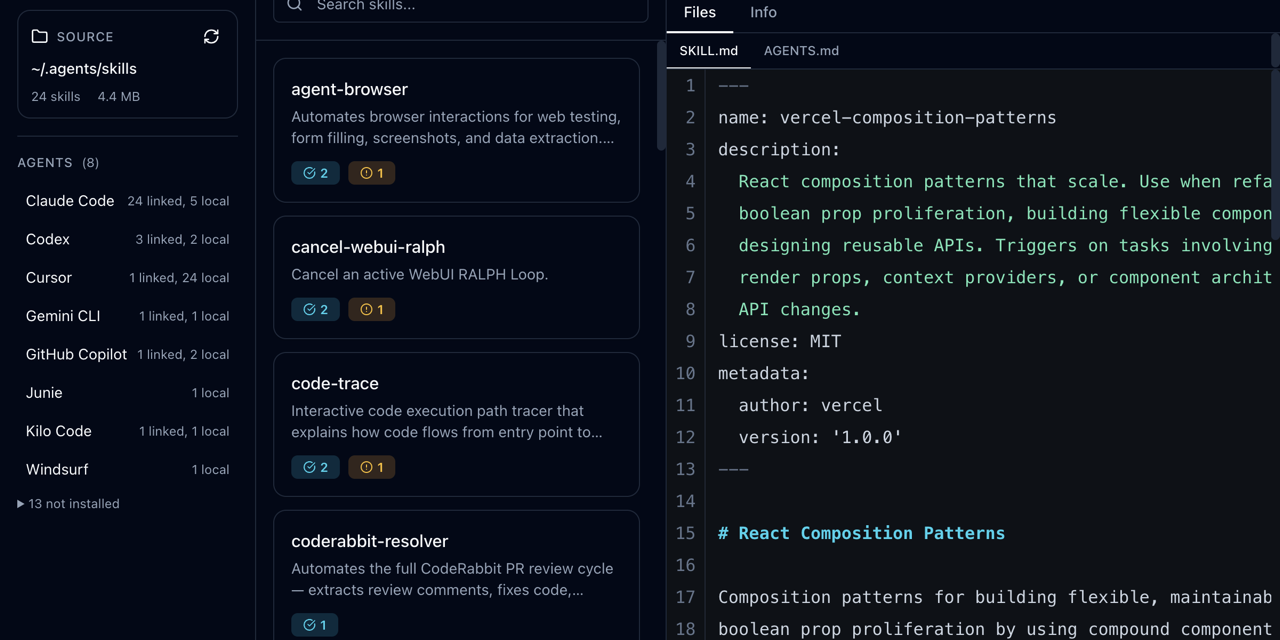This screenshot has width=1280, height=640.
Task: Click the 'metadata:' line in SKILL.md
Action: click(x=764, y=374)
